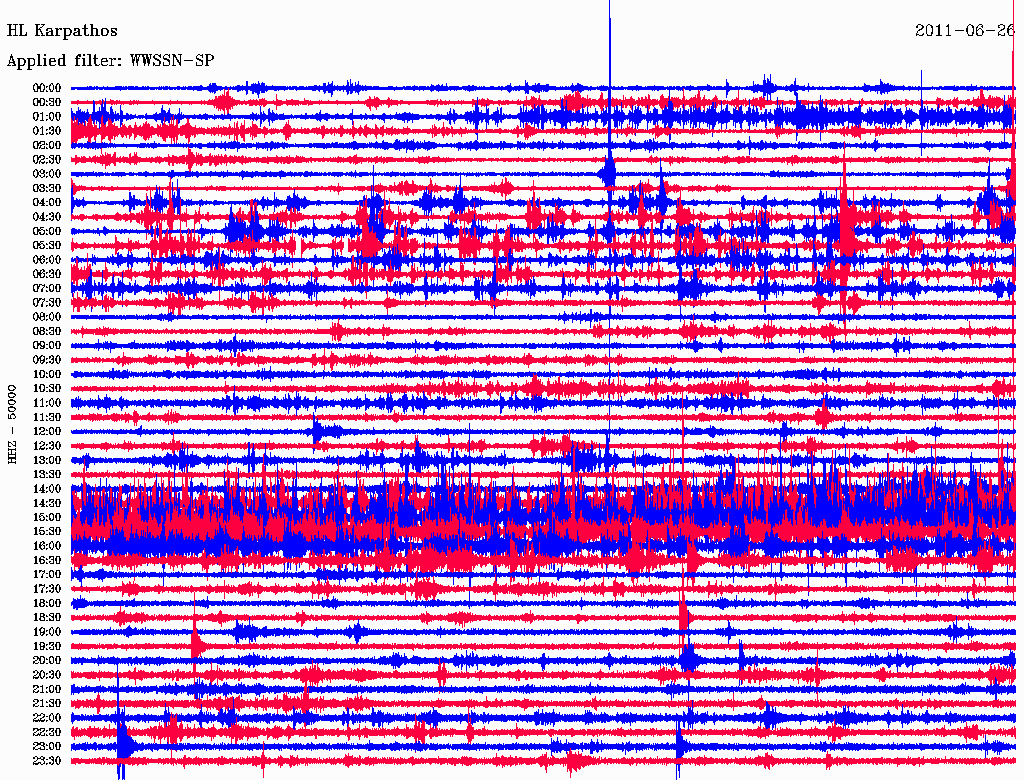Select the 19:00 time label
The image size is (1024, 780).
[47, 632]
